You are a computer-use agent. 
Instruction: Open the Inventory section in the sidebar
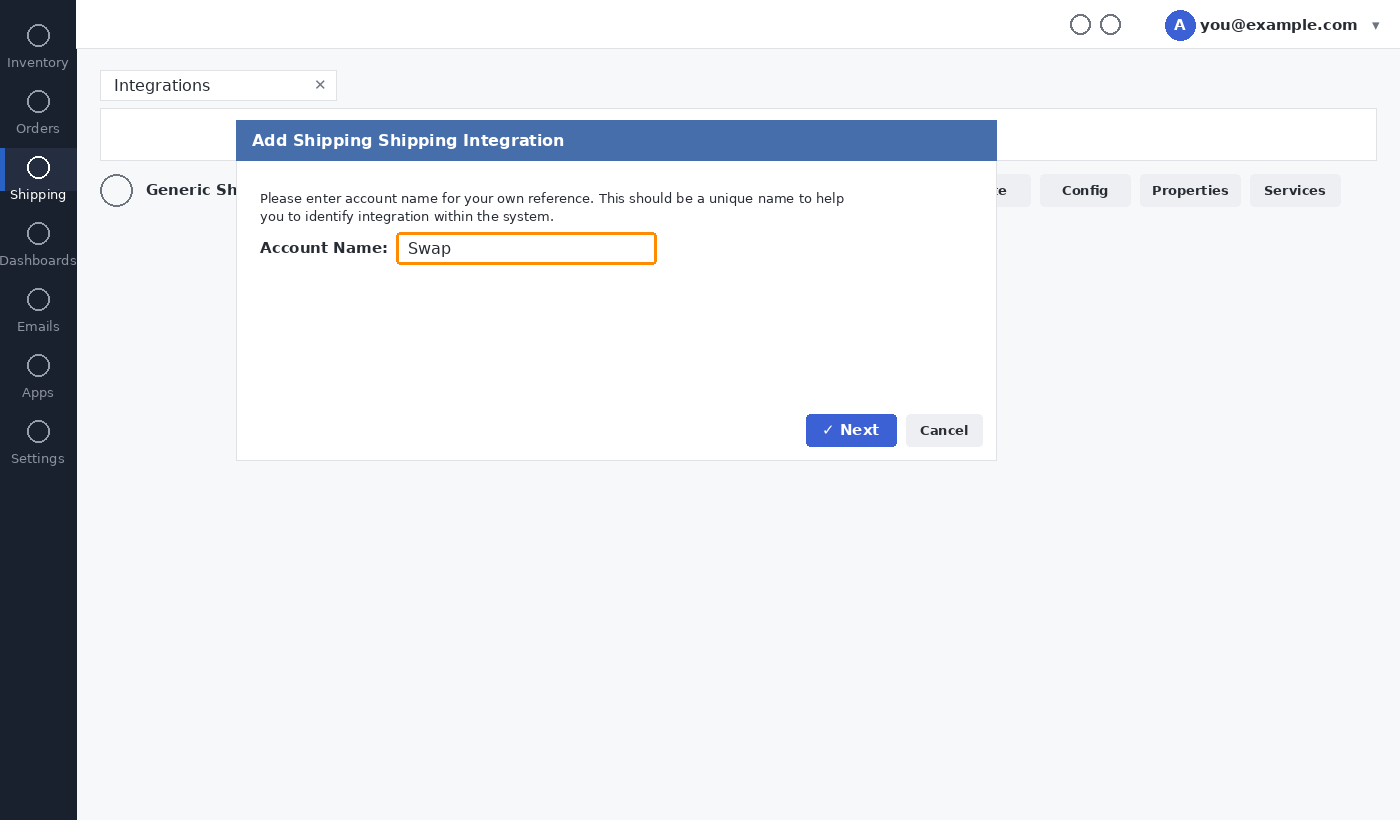(x=38, y=48)
